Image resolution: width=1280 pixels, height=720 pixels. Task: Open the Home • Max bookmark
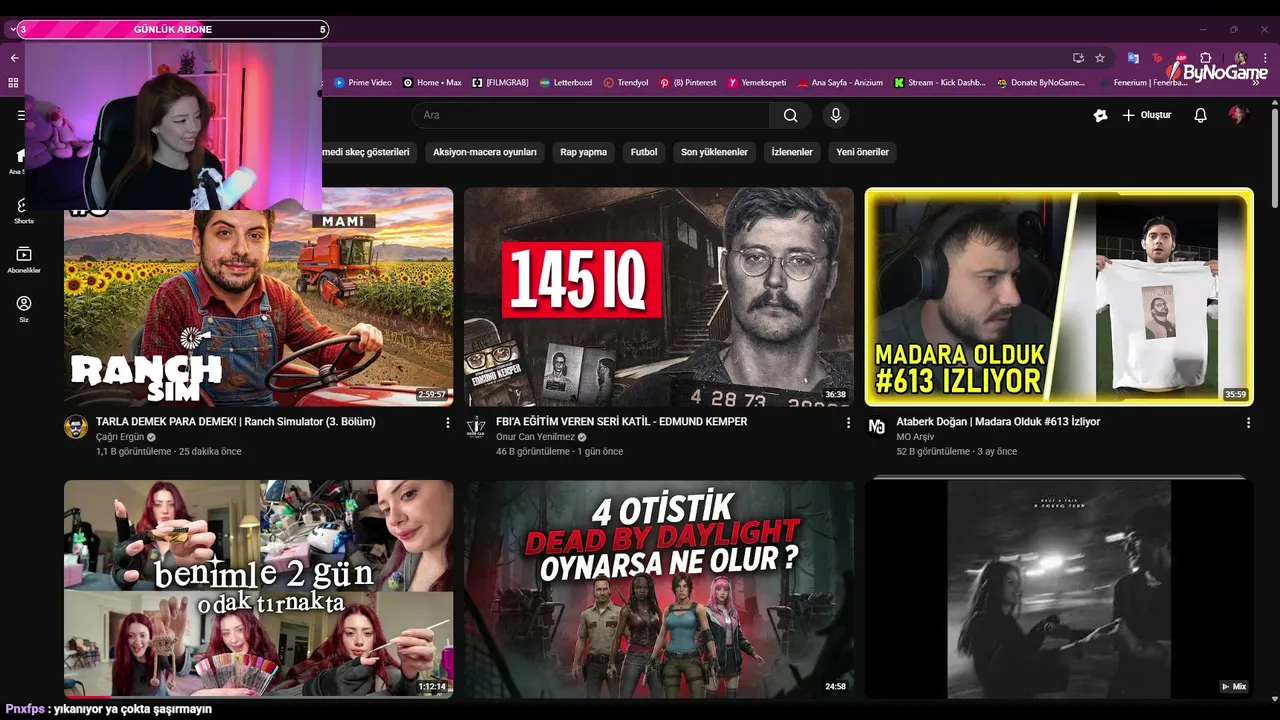tap(433, 83)
